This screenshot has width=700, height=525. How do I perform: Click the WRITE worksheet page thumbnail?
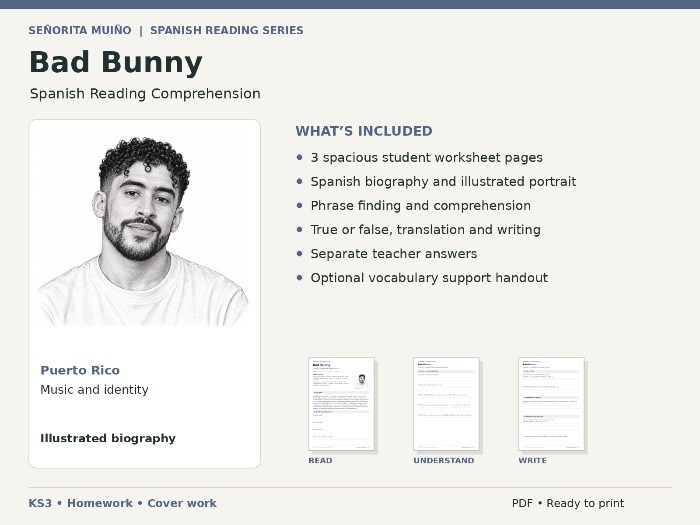coord(551,404)
